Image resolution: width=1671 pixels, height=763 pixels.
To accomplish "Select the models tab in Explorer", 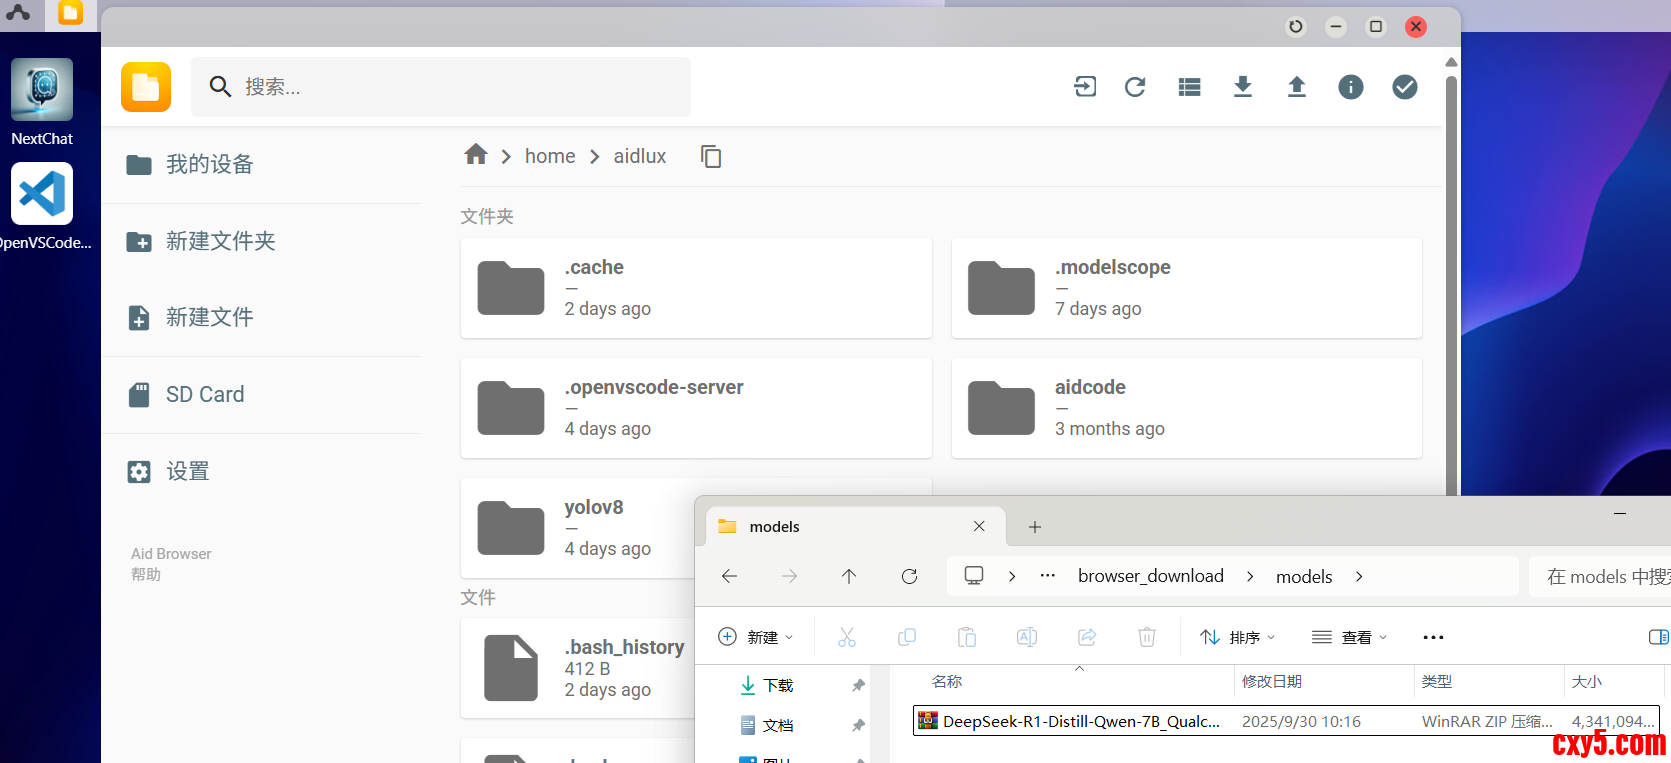I will pos(775,527).
